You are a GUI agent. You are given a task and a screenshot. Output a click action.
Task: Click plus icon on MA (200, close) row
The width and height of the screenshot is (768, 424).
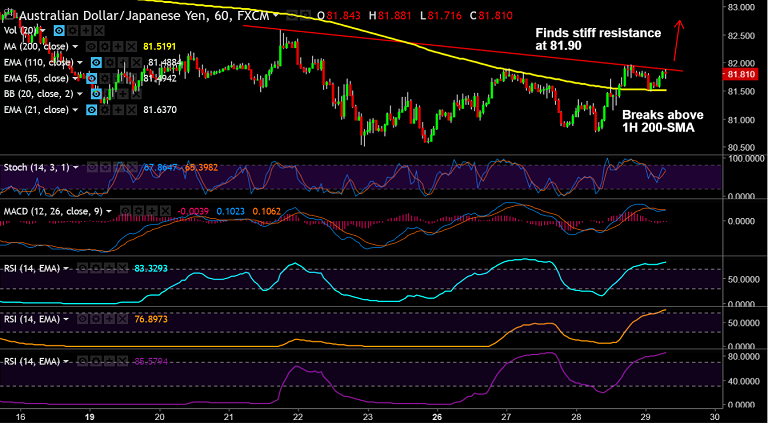click(x=118, y=47)
